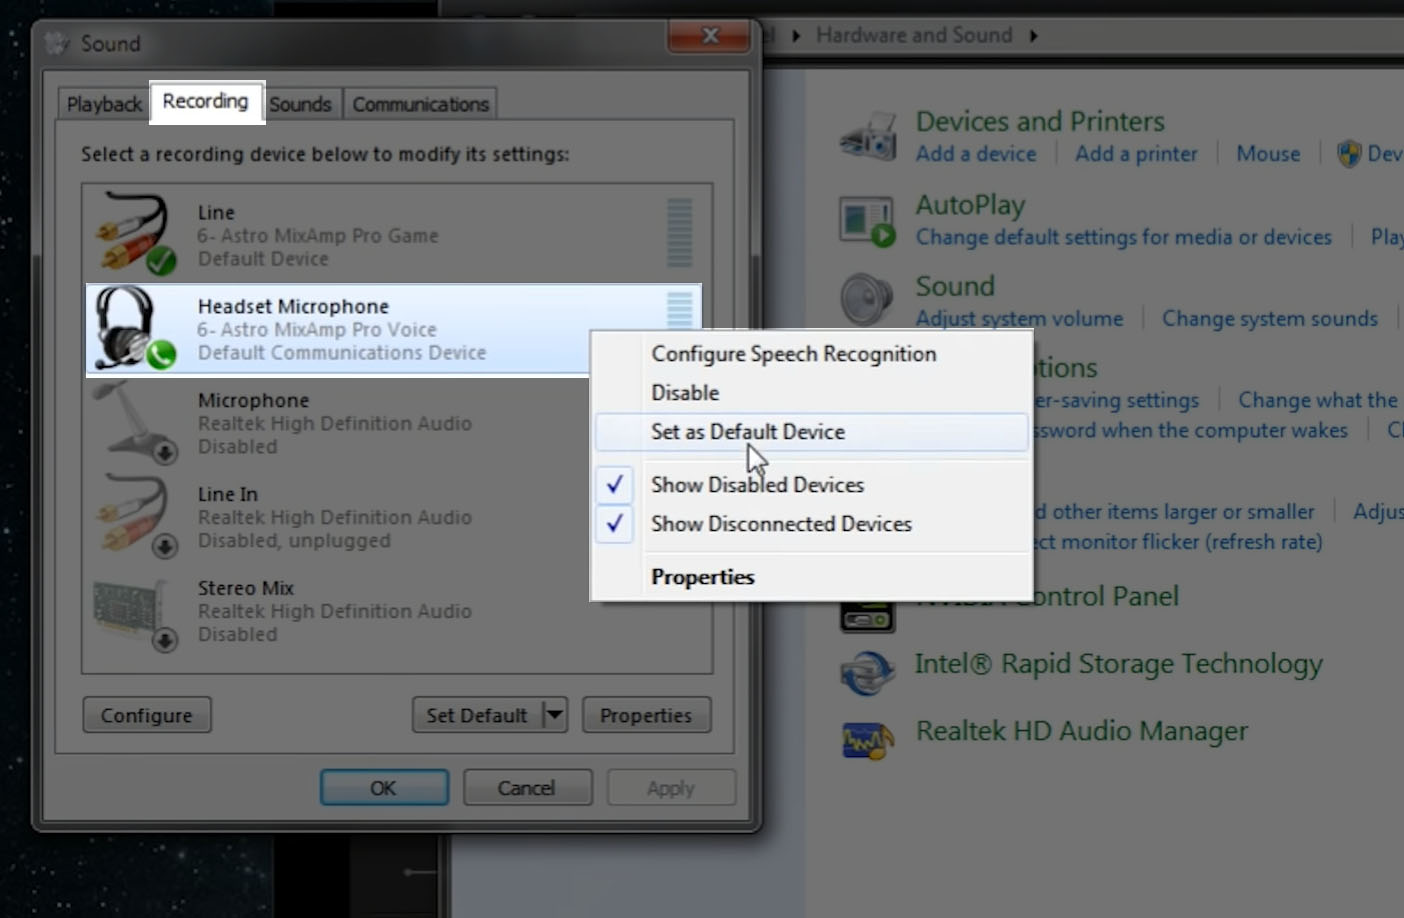1404x918 pixels.
Task: Switch to the Sounds tab
Action: (x=300, y=104)
